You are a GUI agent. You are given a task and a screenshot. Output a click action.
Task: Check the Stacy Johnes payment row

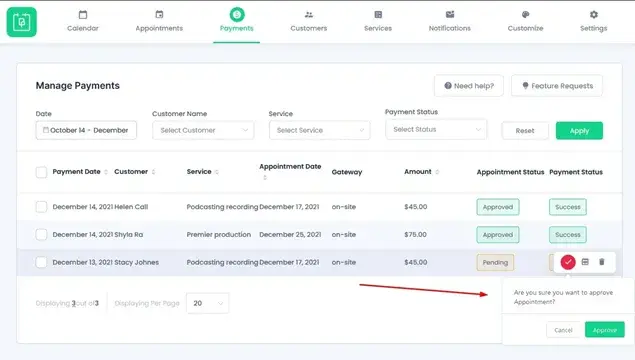point(41,262)
